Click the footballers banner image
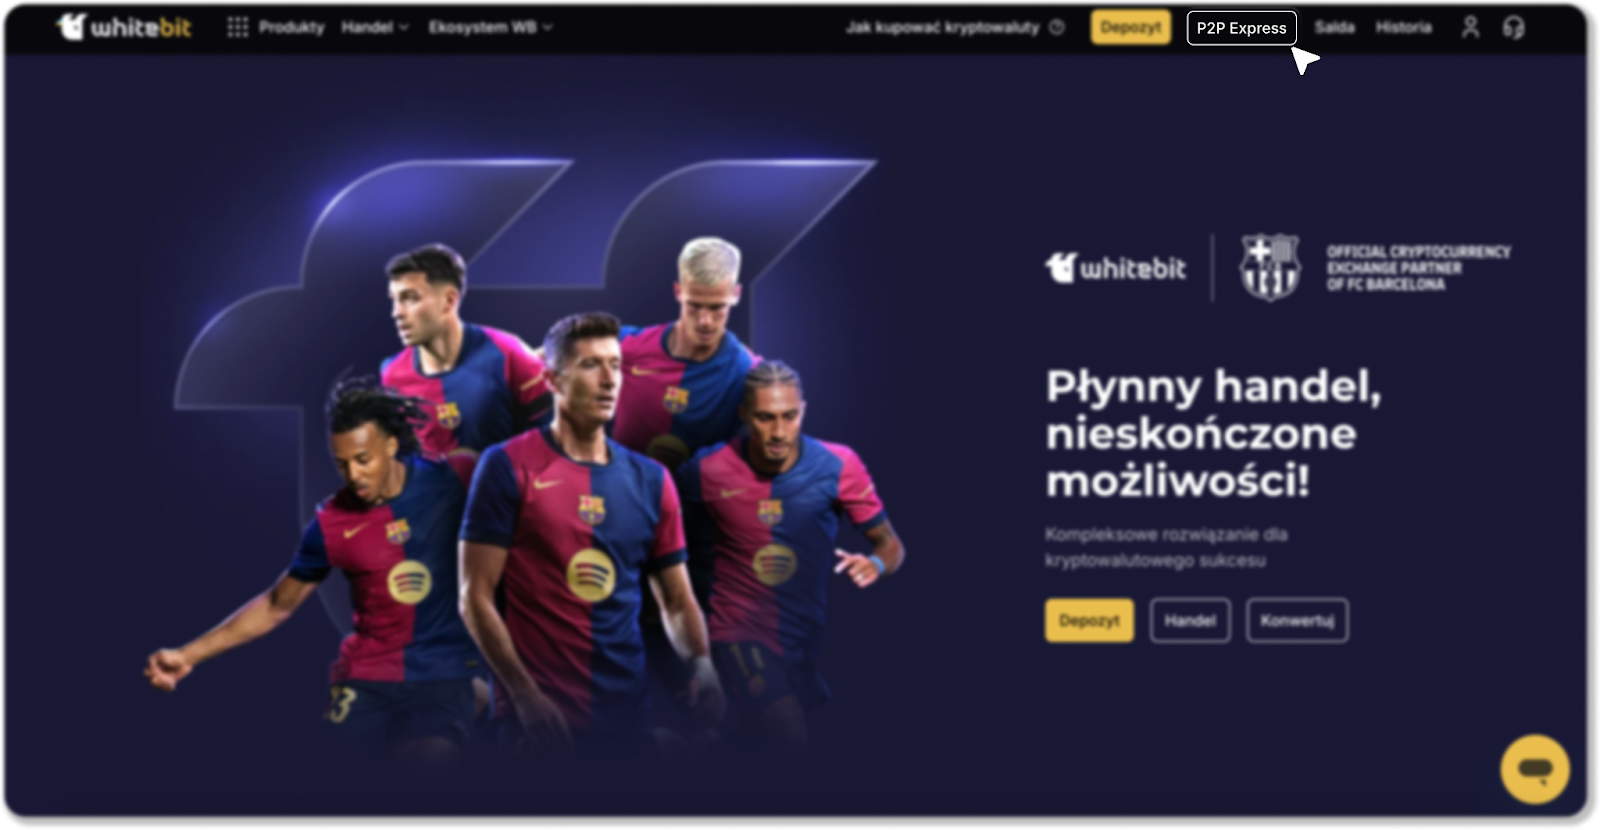The image size is (1600, 830). coord(525,470)
